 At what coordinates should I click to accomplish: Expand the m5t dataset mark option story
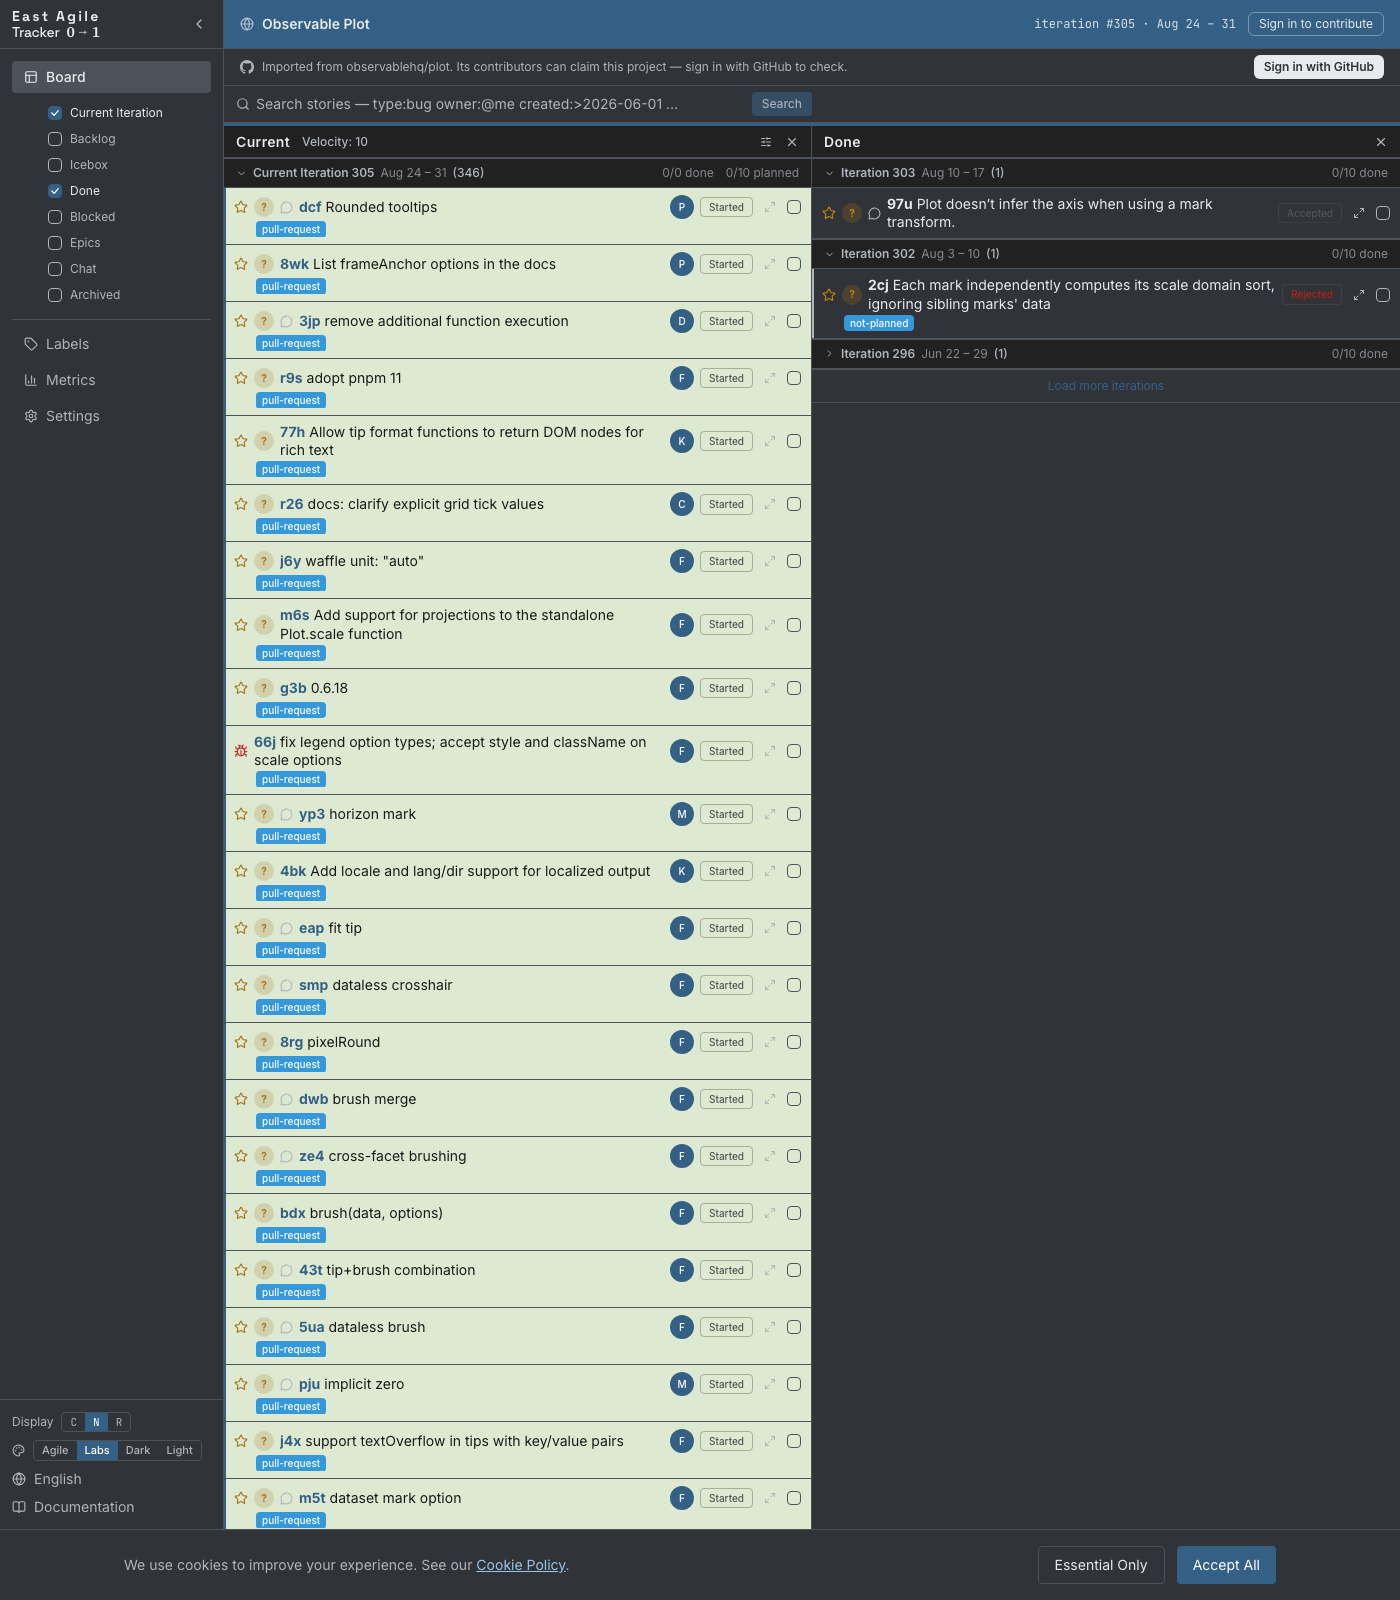point(770,1498)
